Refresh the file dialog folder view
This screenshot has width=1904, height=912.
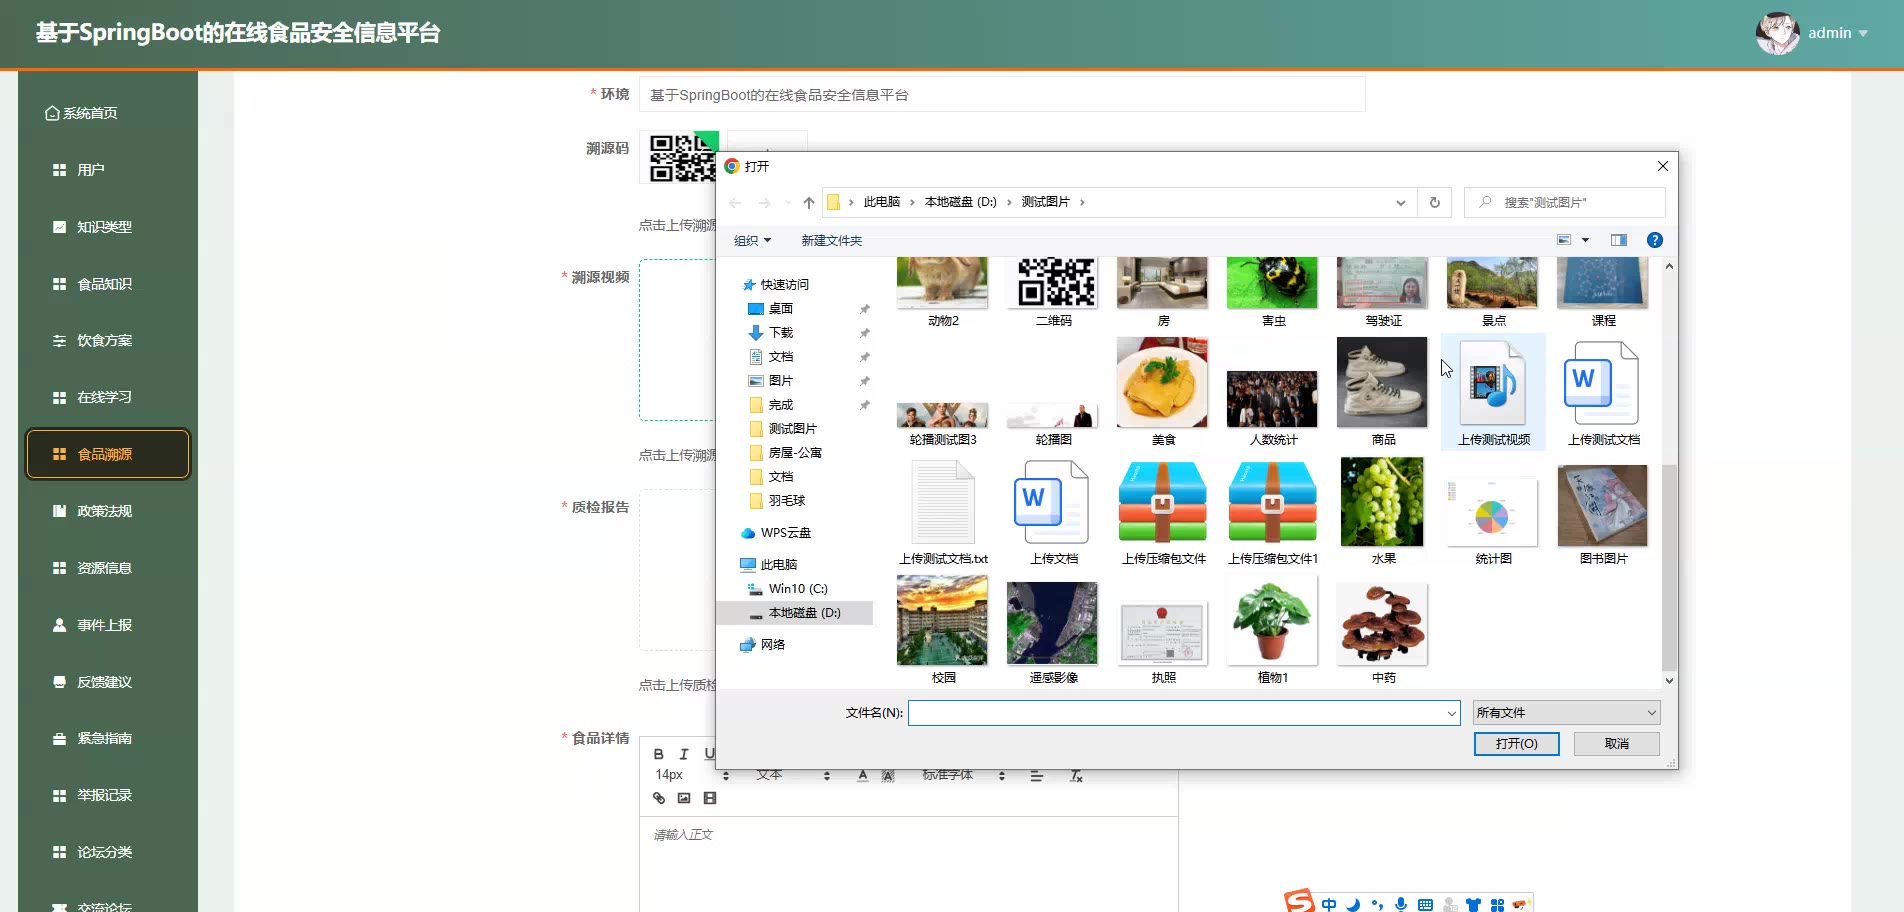(x=1434, y=202)
